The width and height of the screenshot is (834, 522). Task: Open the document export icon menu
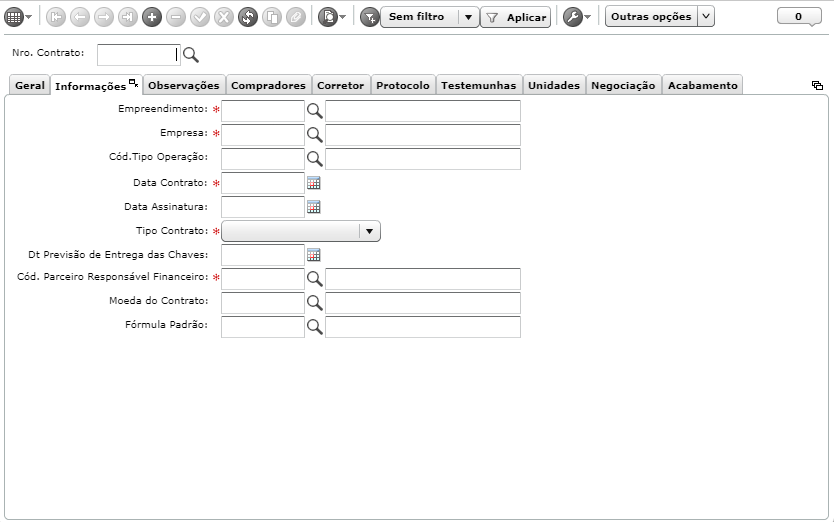(332, 17)
